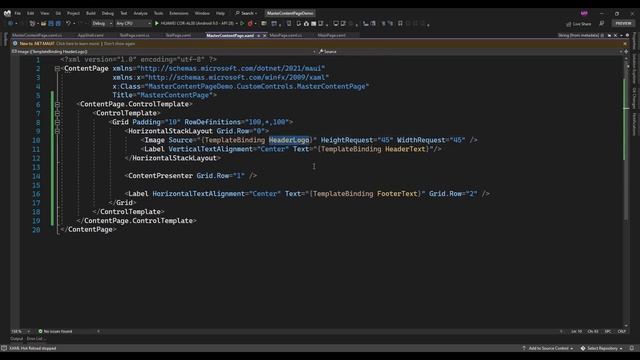Open the Build menu
The width and height of the screenshot is (640, 360).
tap(91, 13)
